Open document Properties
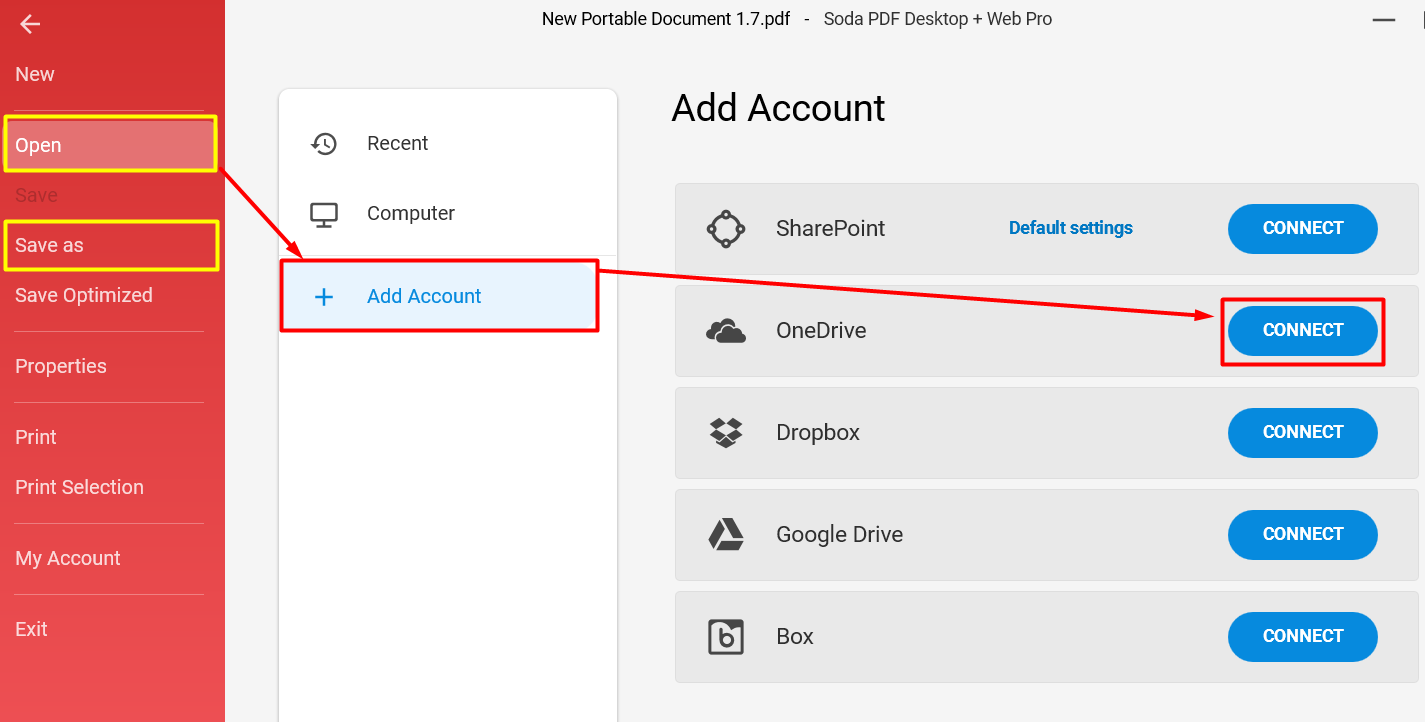1425x722 pixels. coord(61,366)
